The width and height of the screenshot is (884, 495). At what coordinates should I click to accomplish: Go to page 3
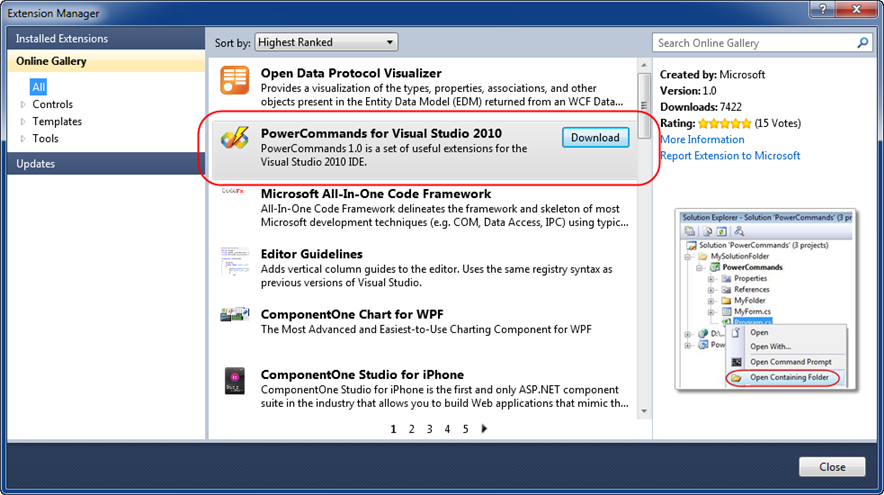(430, 429)
